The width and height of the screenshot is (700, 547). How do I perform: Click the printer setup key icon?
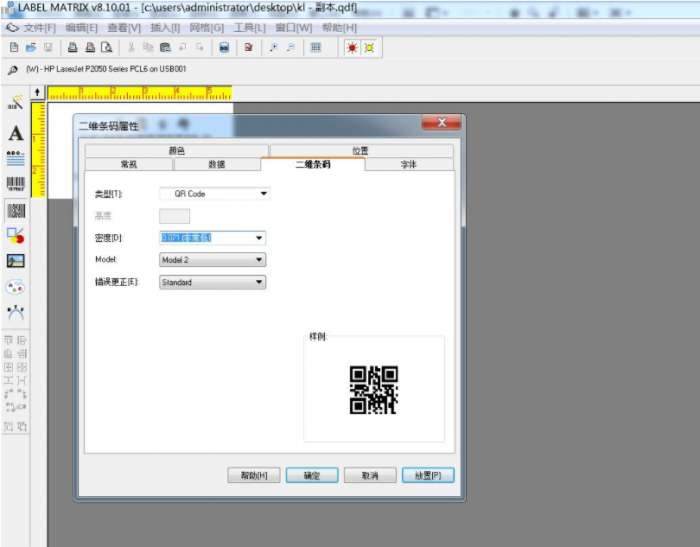coord(12,70)
